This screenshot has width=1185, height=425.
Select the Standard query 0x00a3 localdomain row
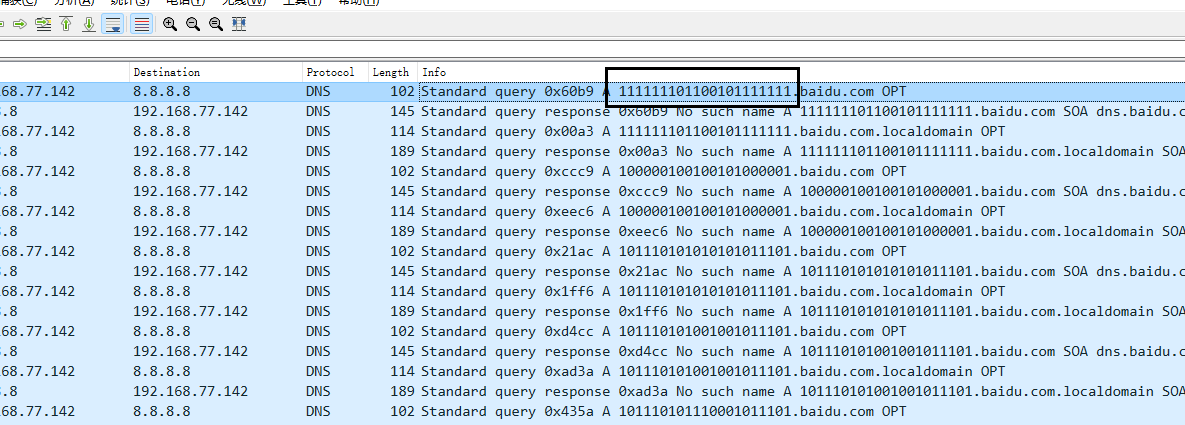(592, 132)
